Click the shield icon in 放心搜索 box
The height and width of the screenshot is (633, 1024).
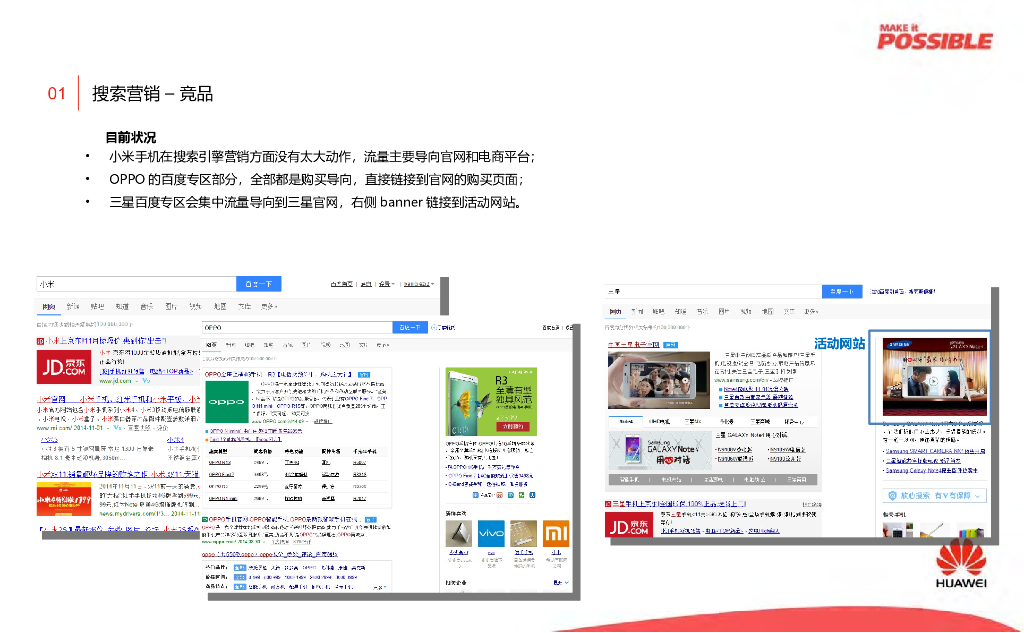click(x=893, y=496)
